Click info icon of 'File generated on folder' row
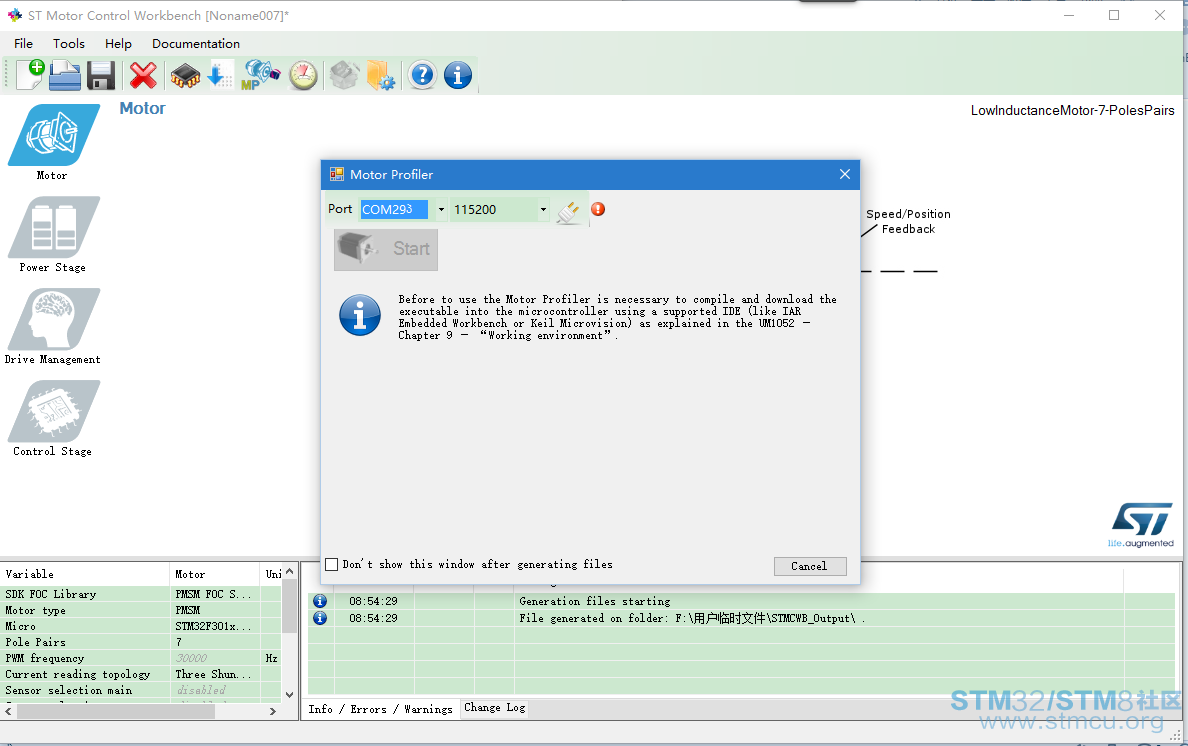 [320, 618]
